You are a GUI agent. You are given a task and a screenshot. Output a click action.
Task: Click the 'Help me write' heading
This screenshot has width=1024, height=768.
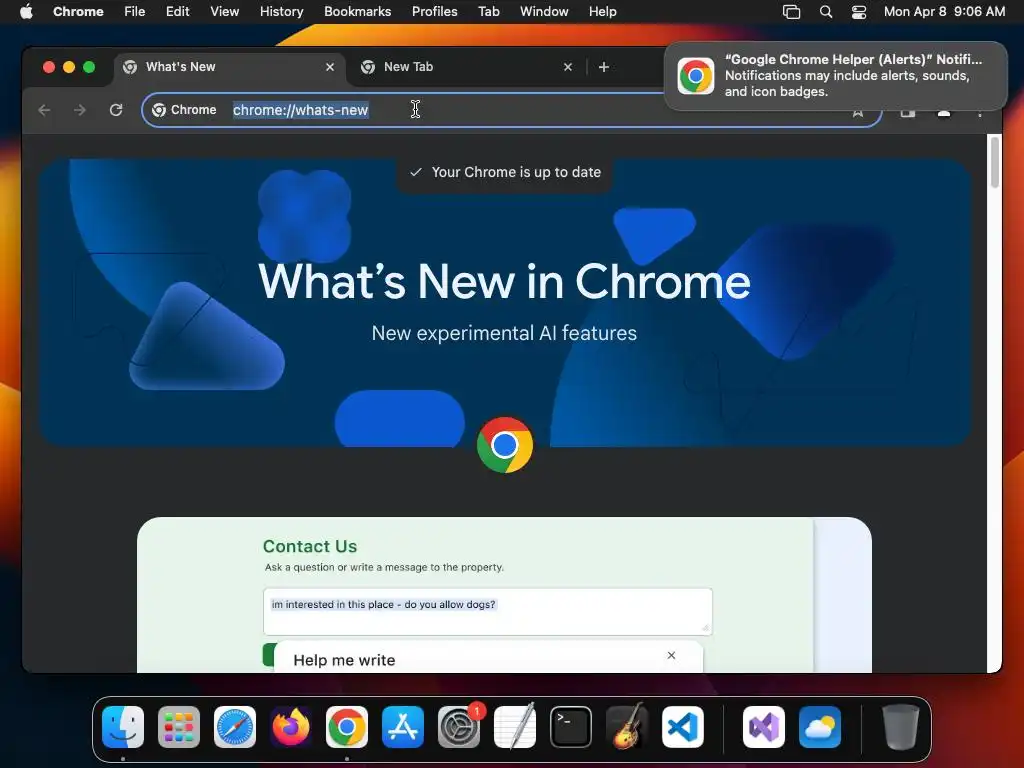point(344,660)
